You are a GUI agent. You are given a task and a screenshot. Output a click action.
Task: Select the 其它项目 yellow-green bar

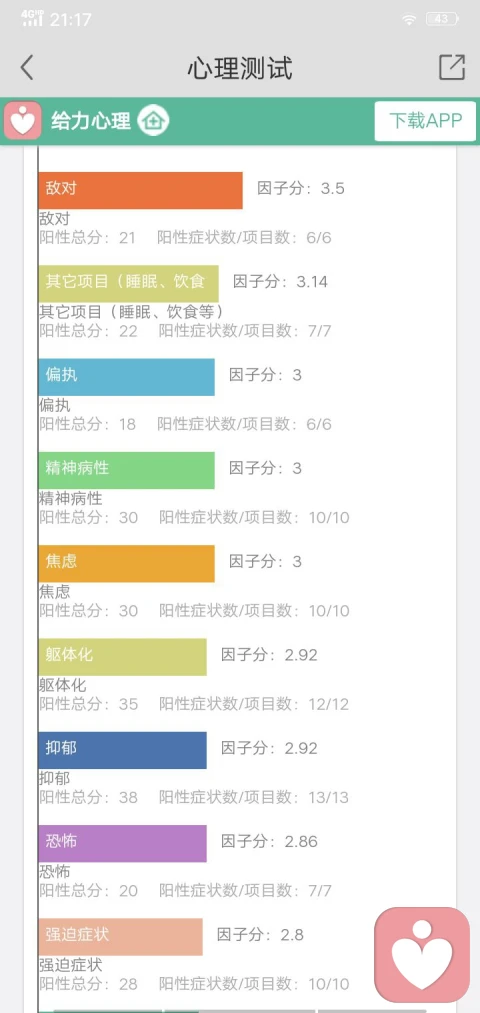[x=128, y=283]
